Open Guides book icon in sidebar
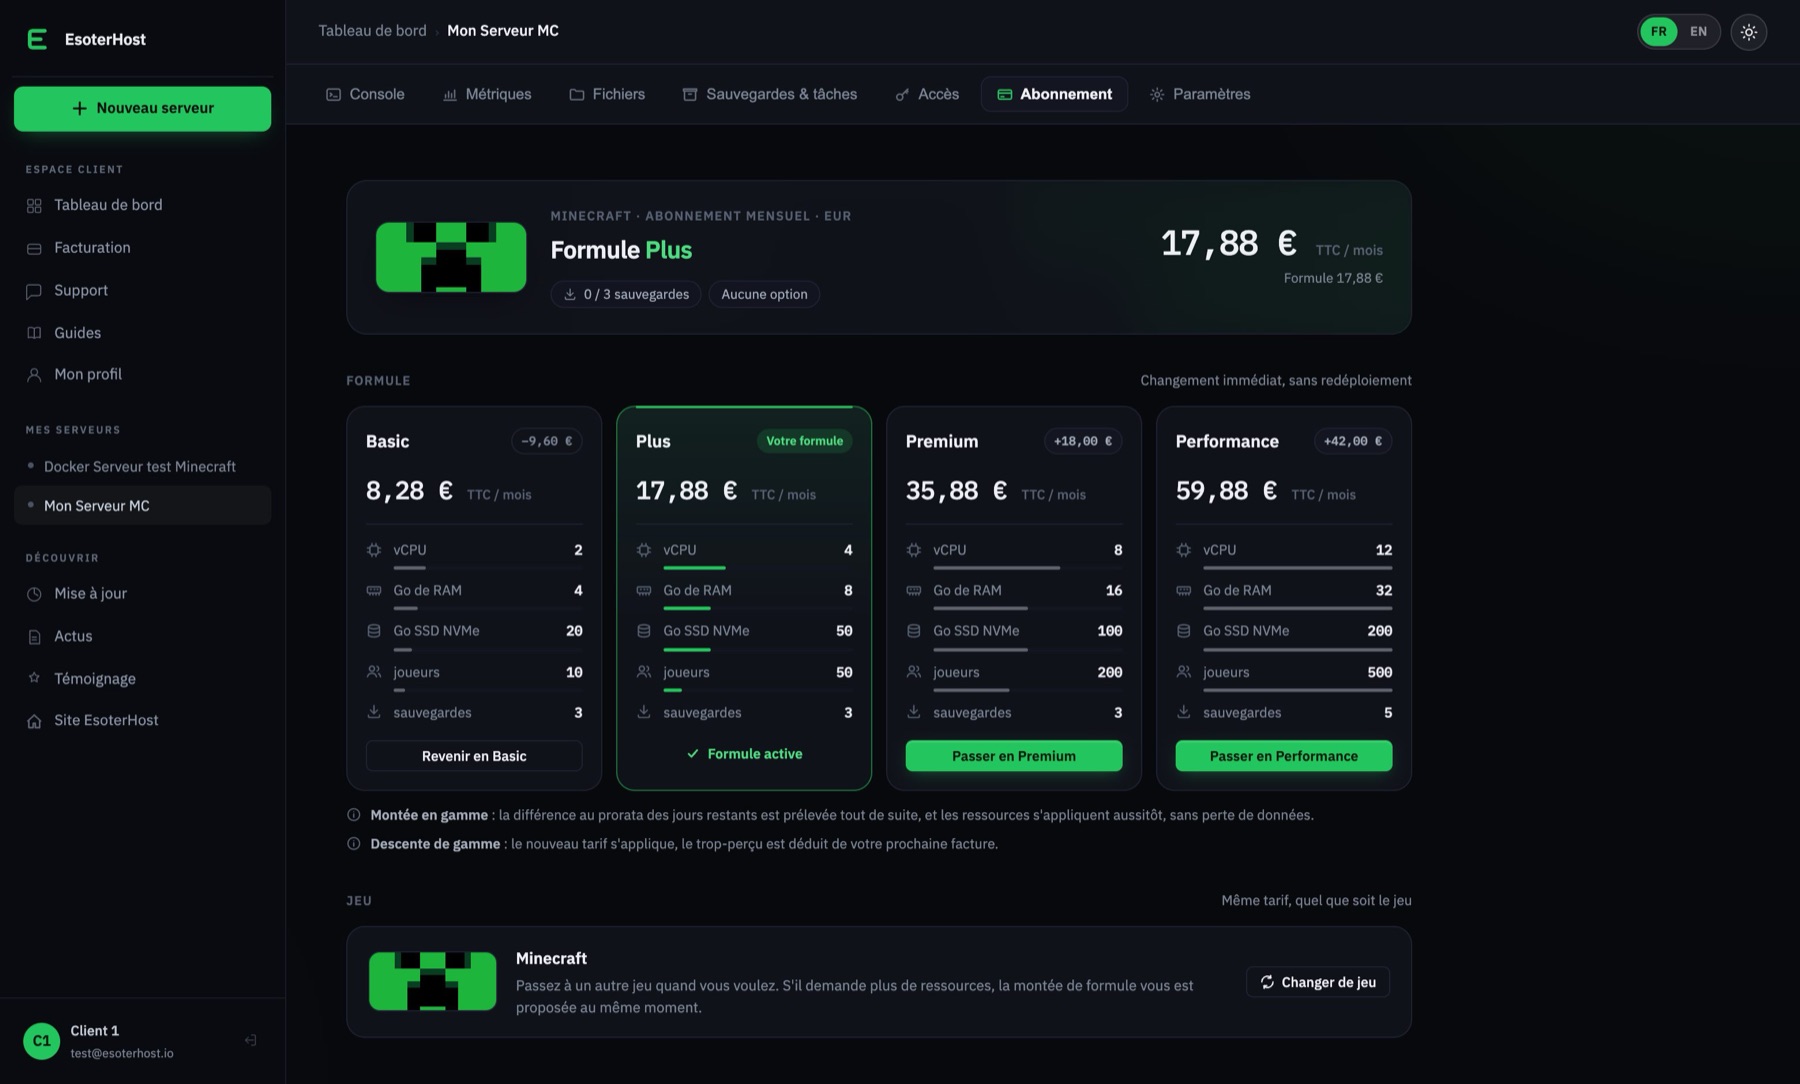1800x1084 pixels. coord(34,333)
